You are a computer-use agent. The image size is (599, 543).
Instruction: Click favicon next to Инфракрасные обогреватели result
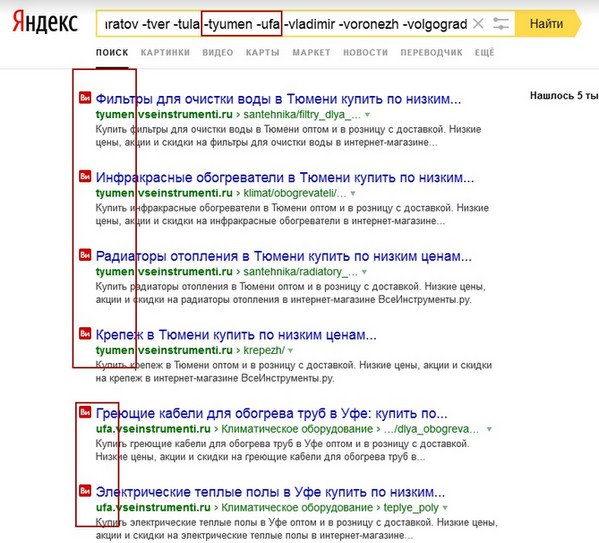[85, 176]
